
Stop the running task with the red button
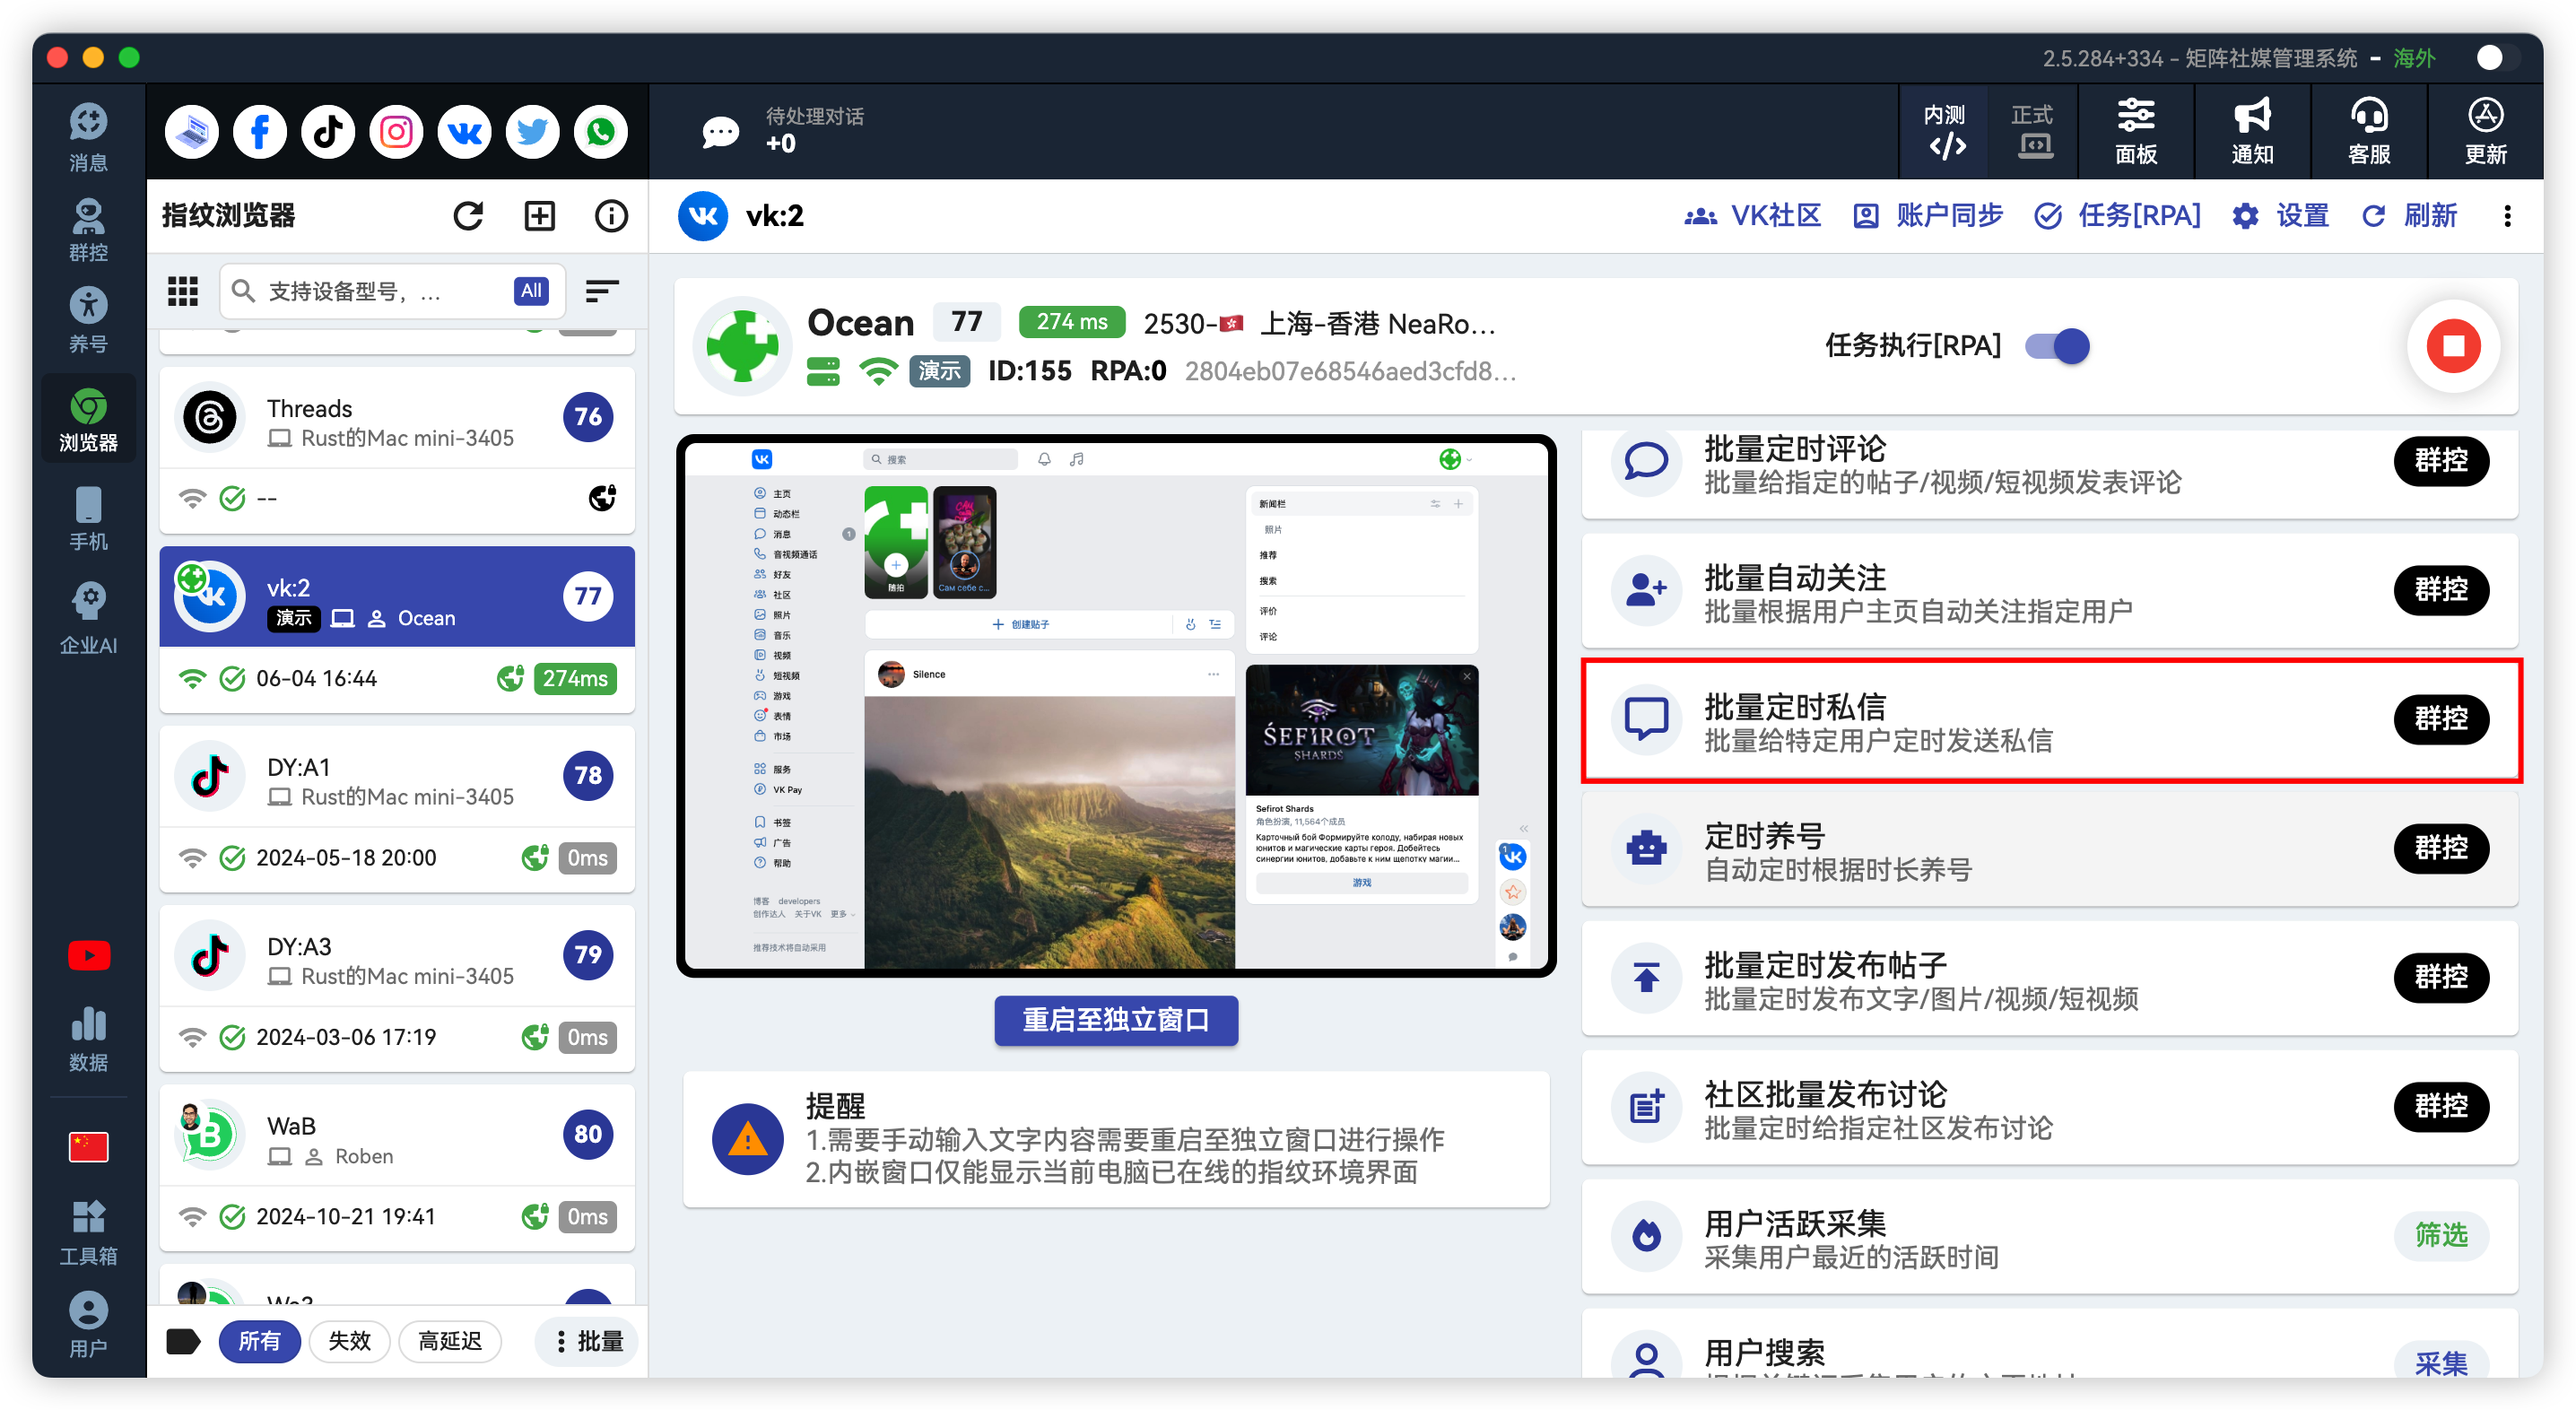coord(2453,346)
